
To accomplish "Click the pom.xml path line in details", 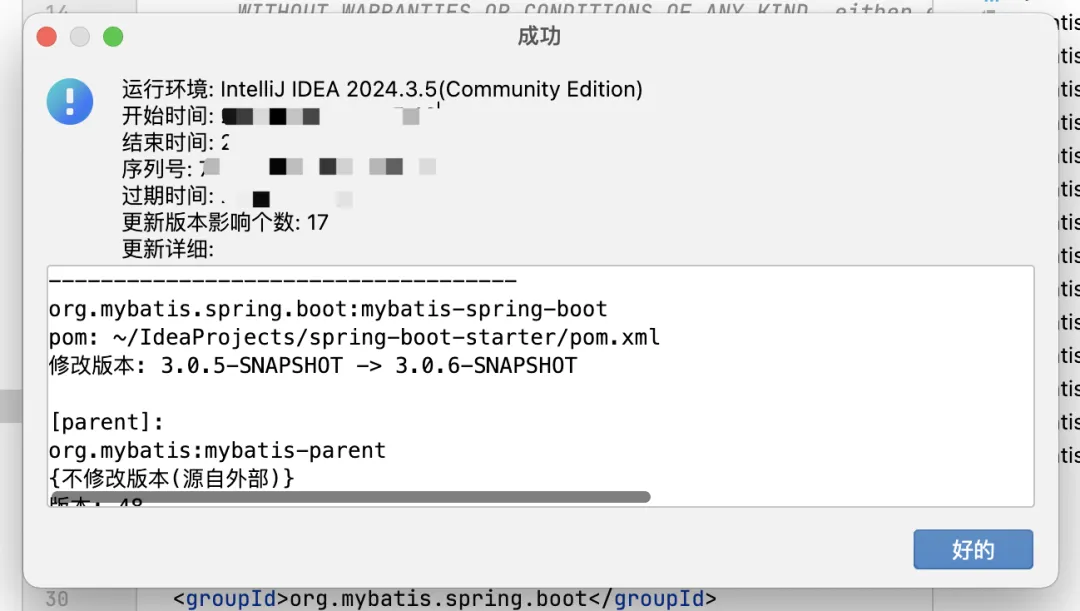I will click(x=354, y=338).
